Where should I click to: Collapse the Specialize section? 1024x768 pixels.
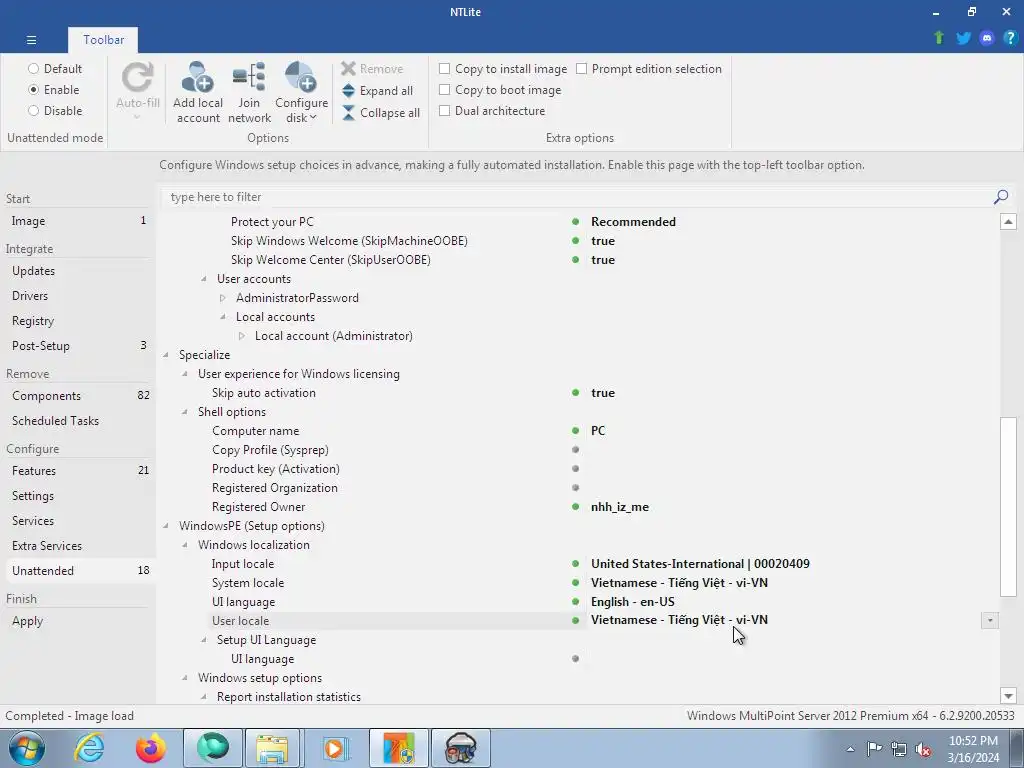tap(166, 355)
